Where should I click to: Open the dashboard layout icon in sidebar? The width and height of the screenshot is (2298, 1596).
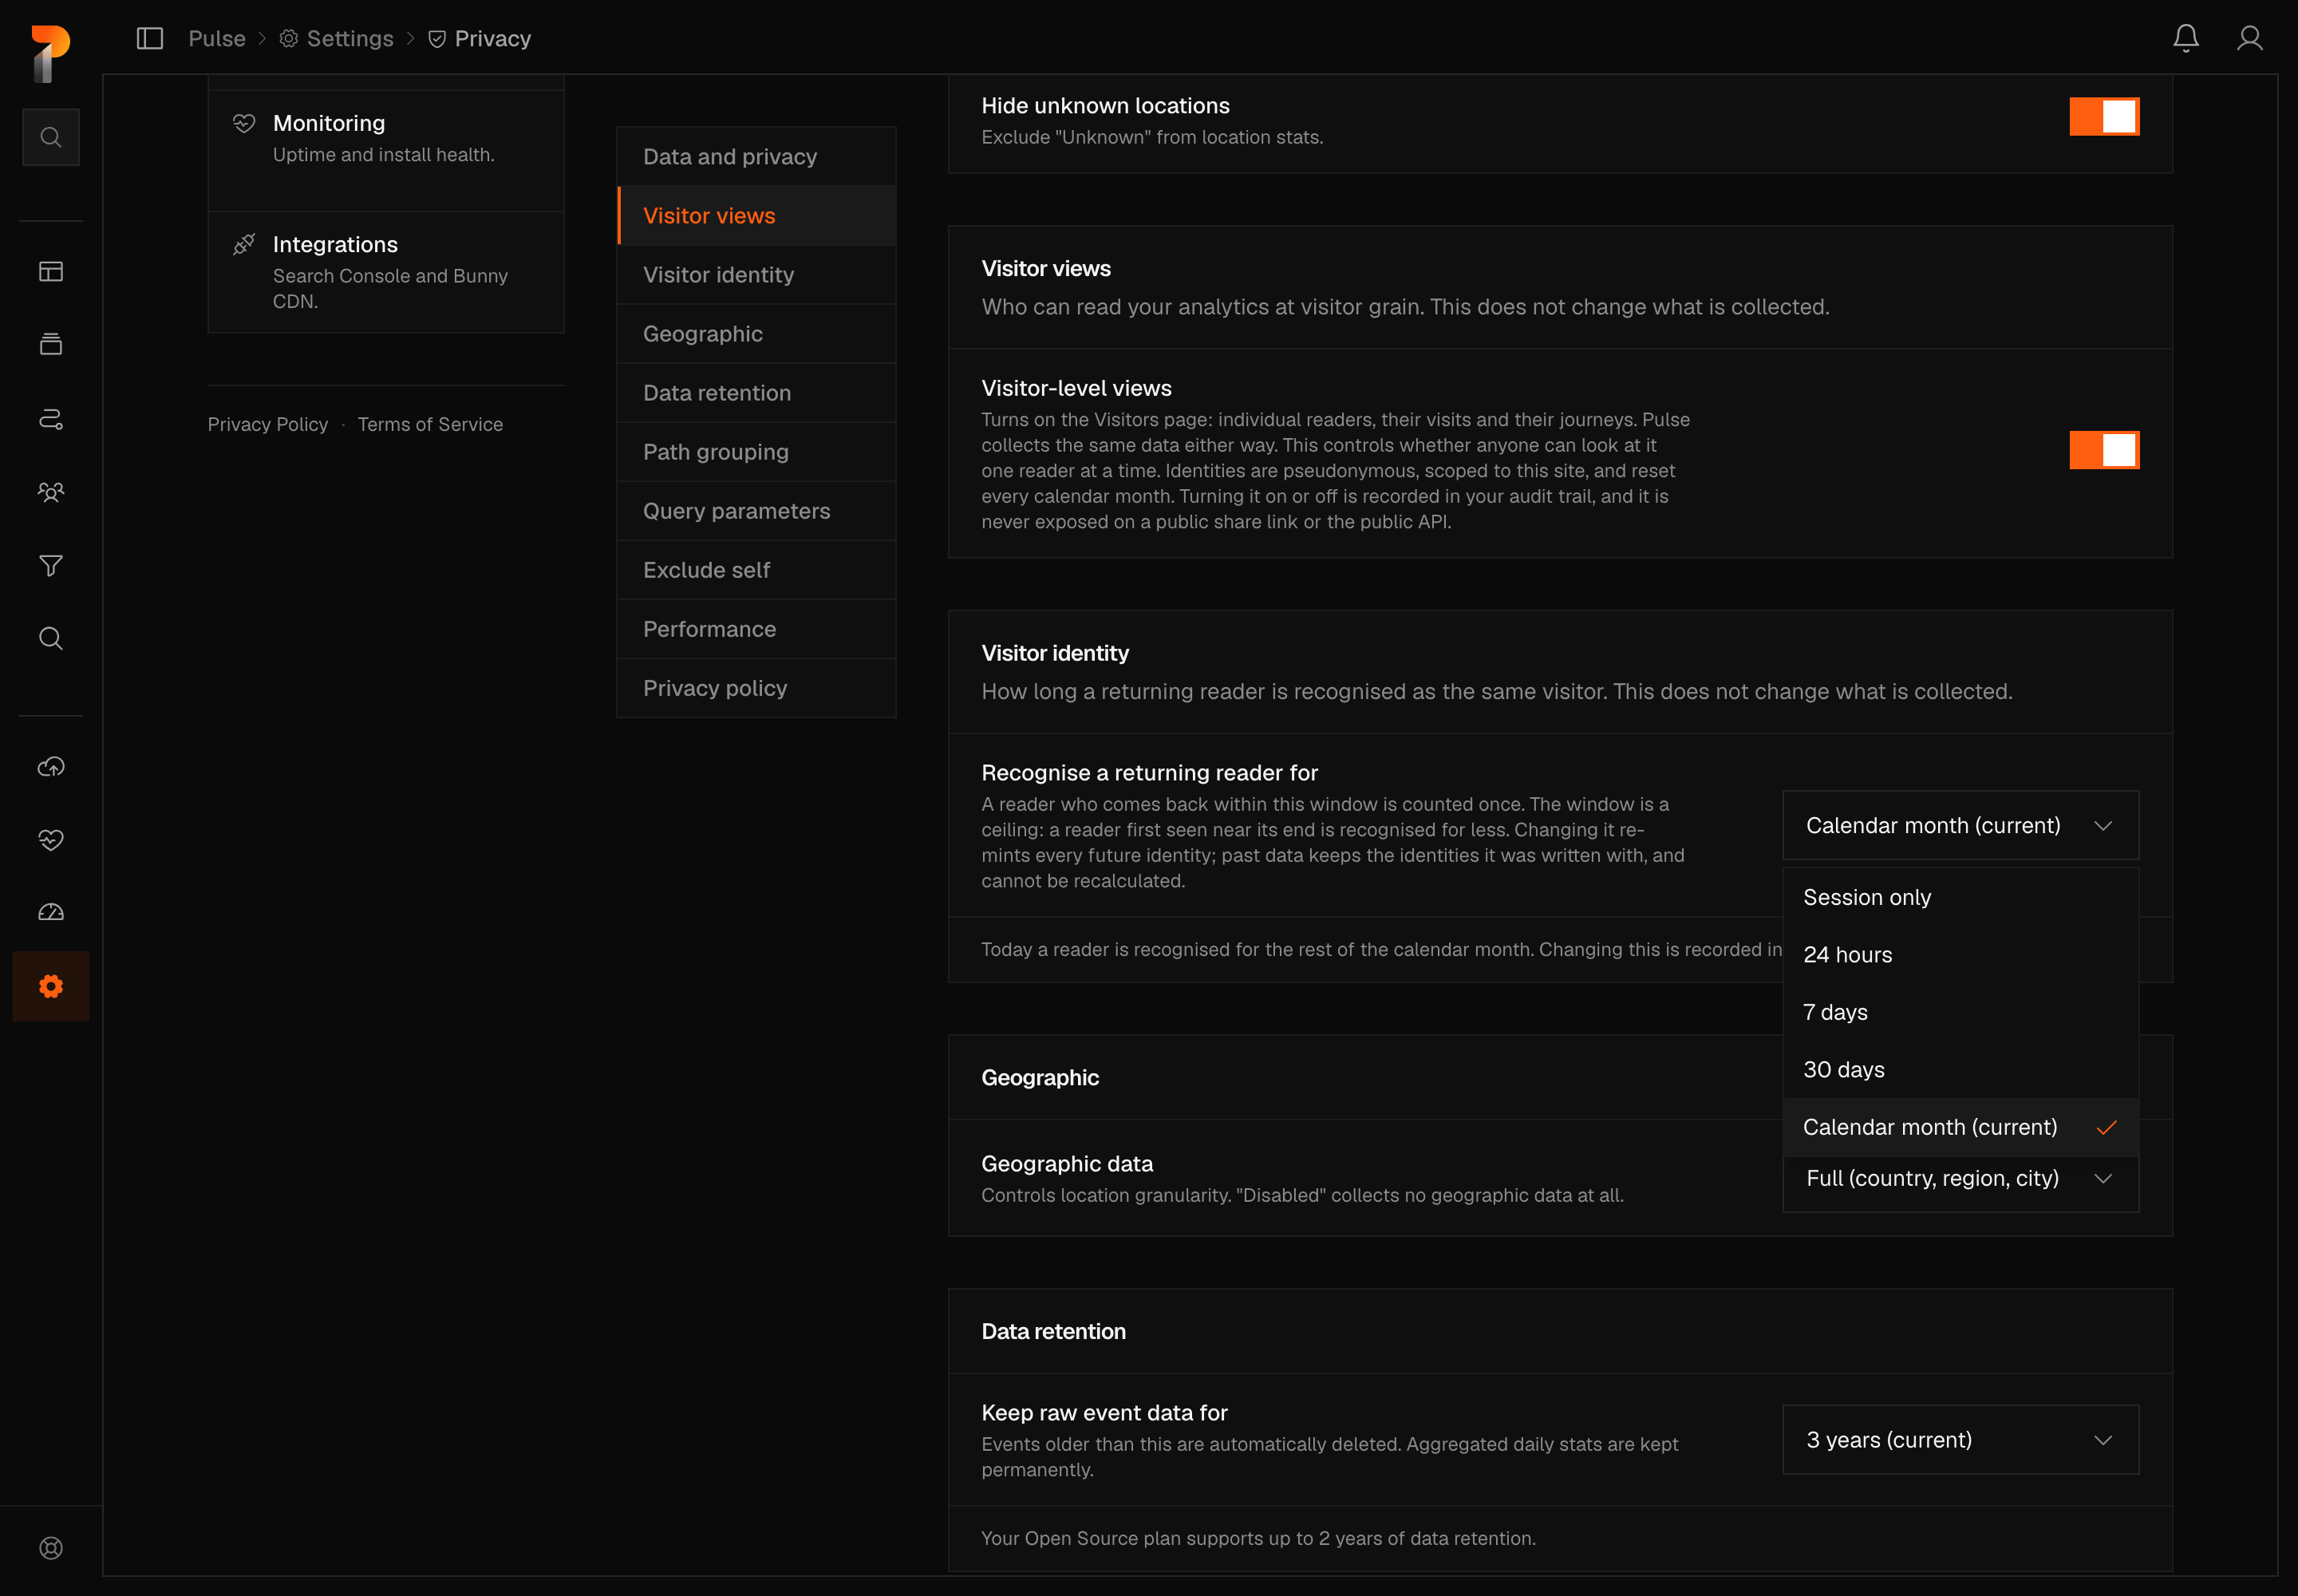51,271
